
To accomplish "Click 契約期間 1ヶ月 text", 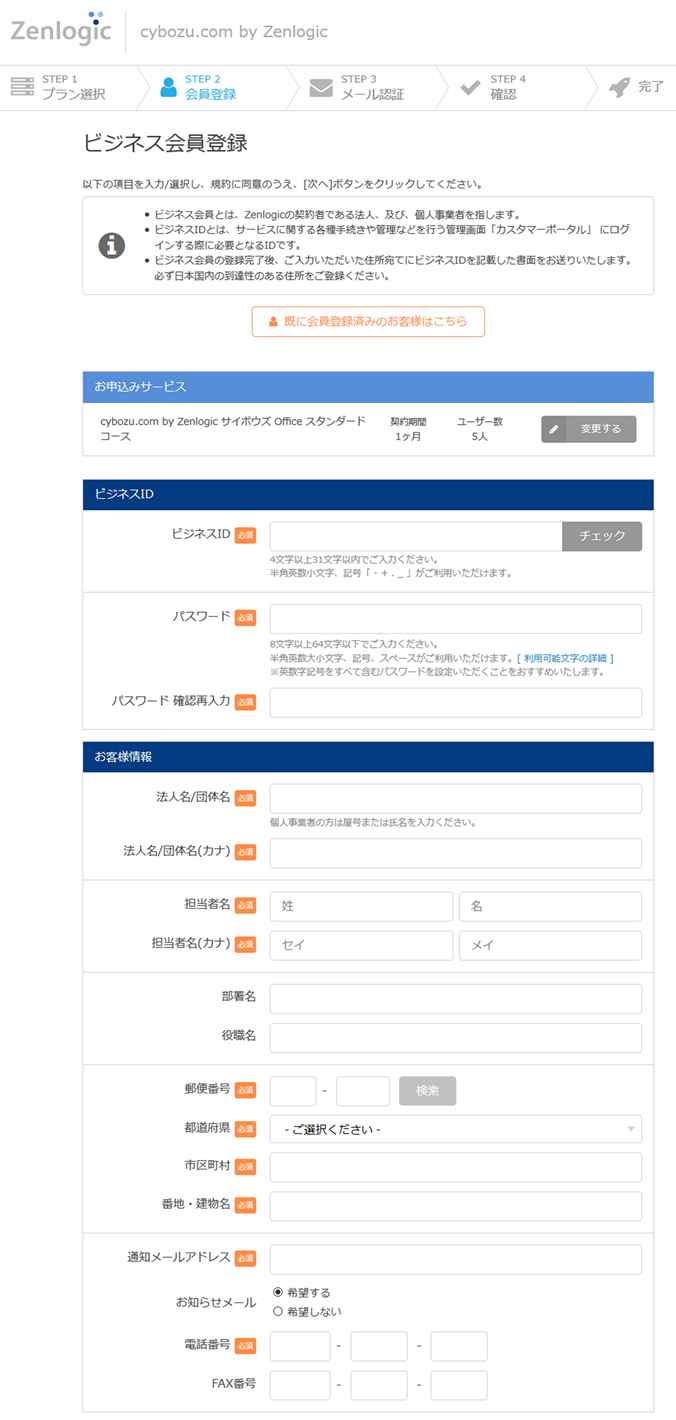I will (408, 429).
